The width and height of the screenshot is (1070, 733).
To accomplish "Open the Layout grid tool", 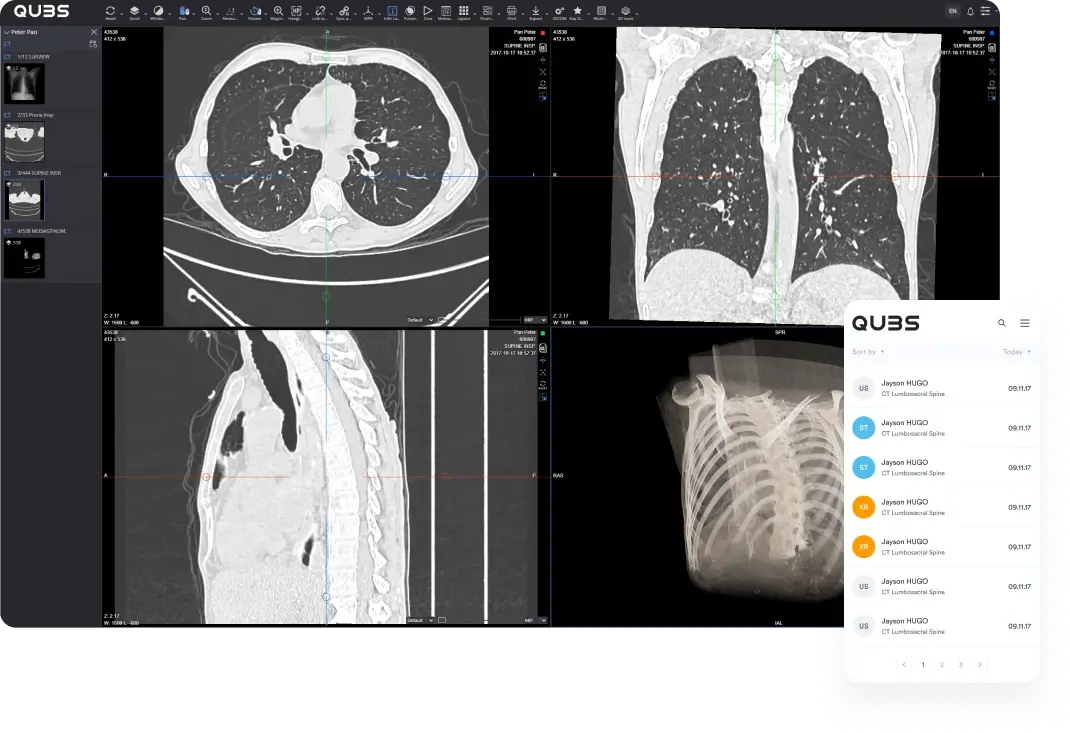I will tap(464, 10).
